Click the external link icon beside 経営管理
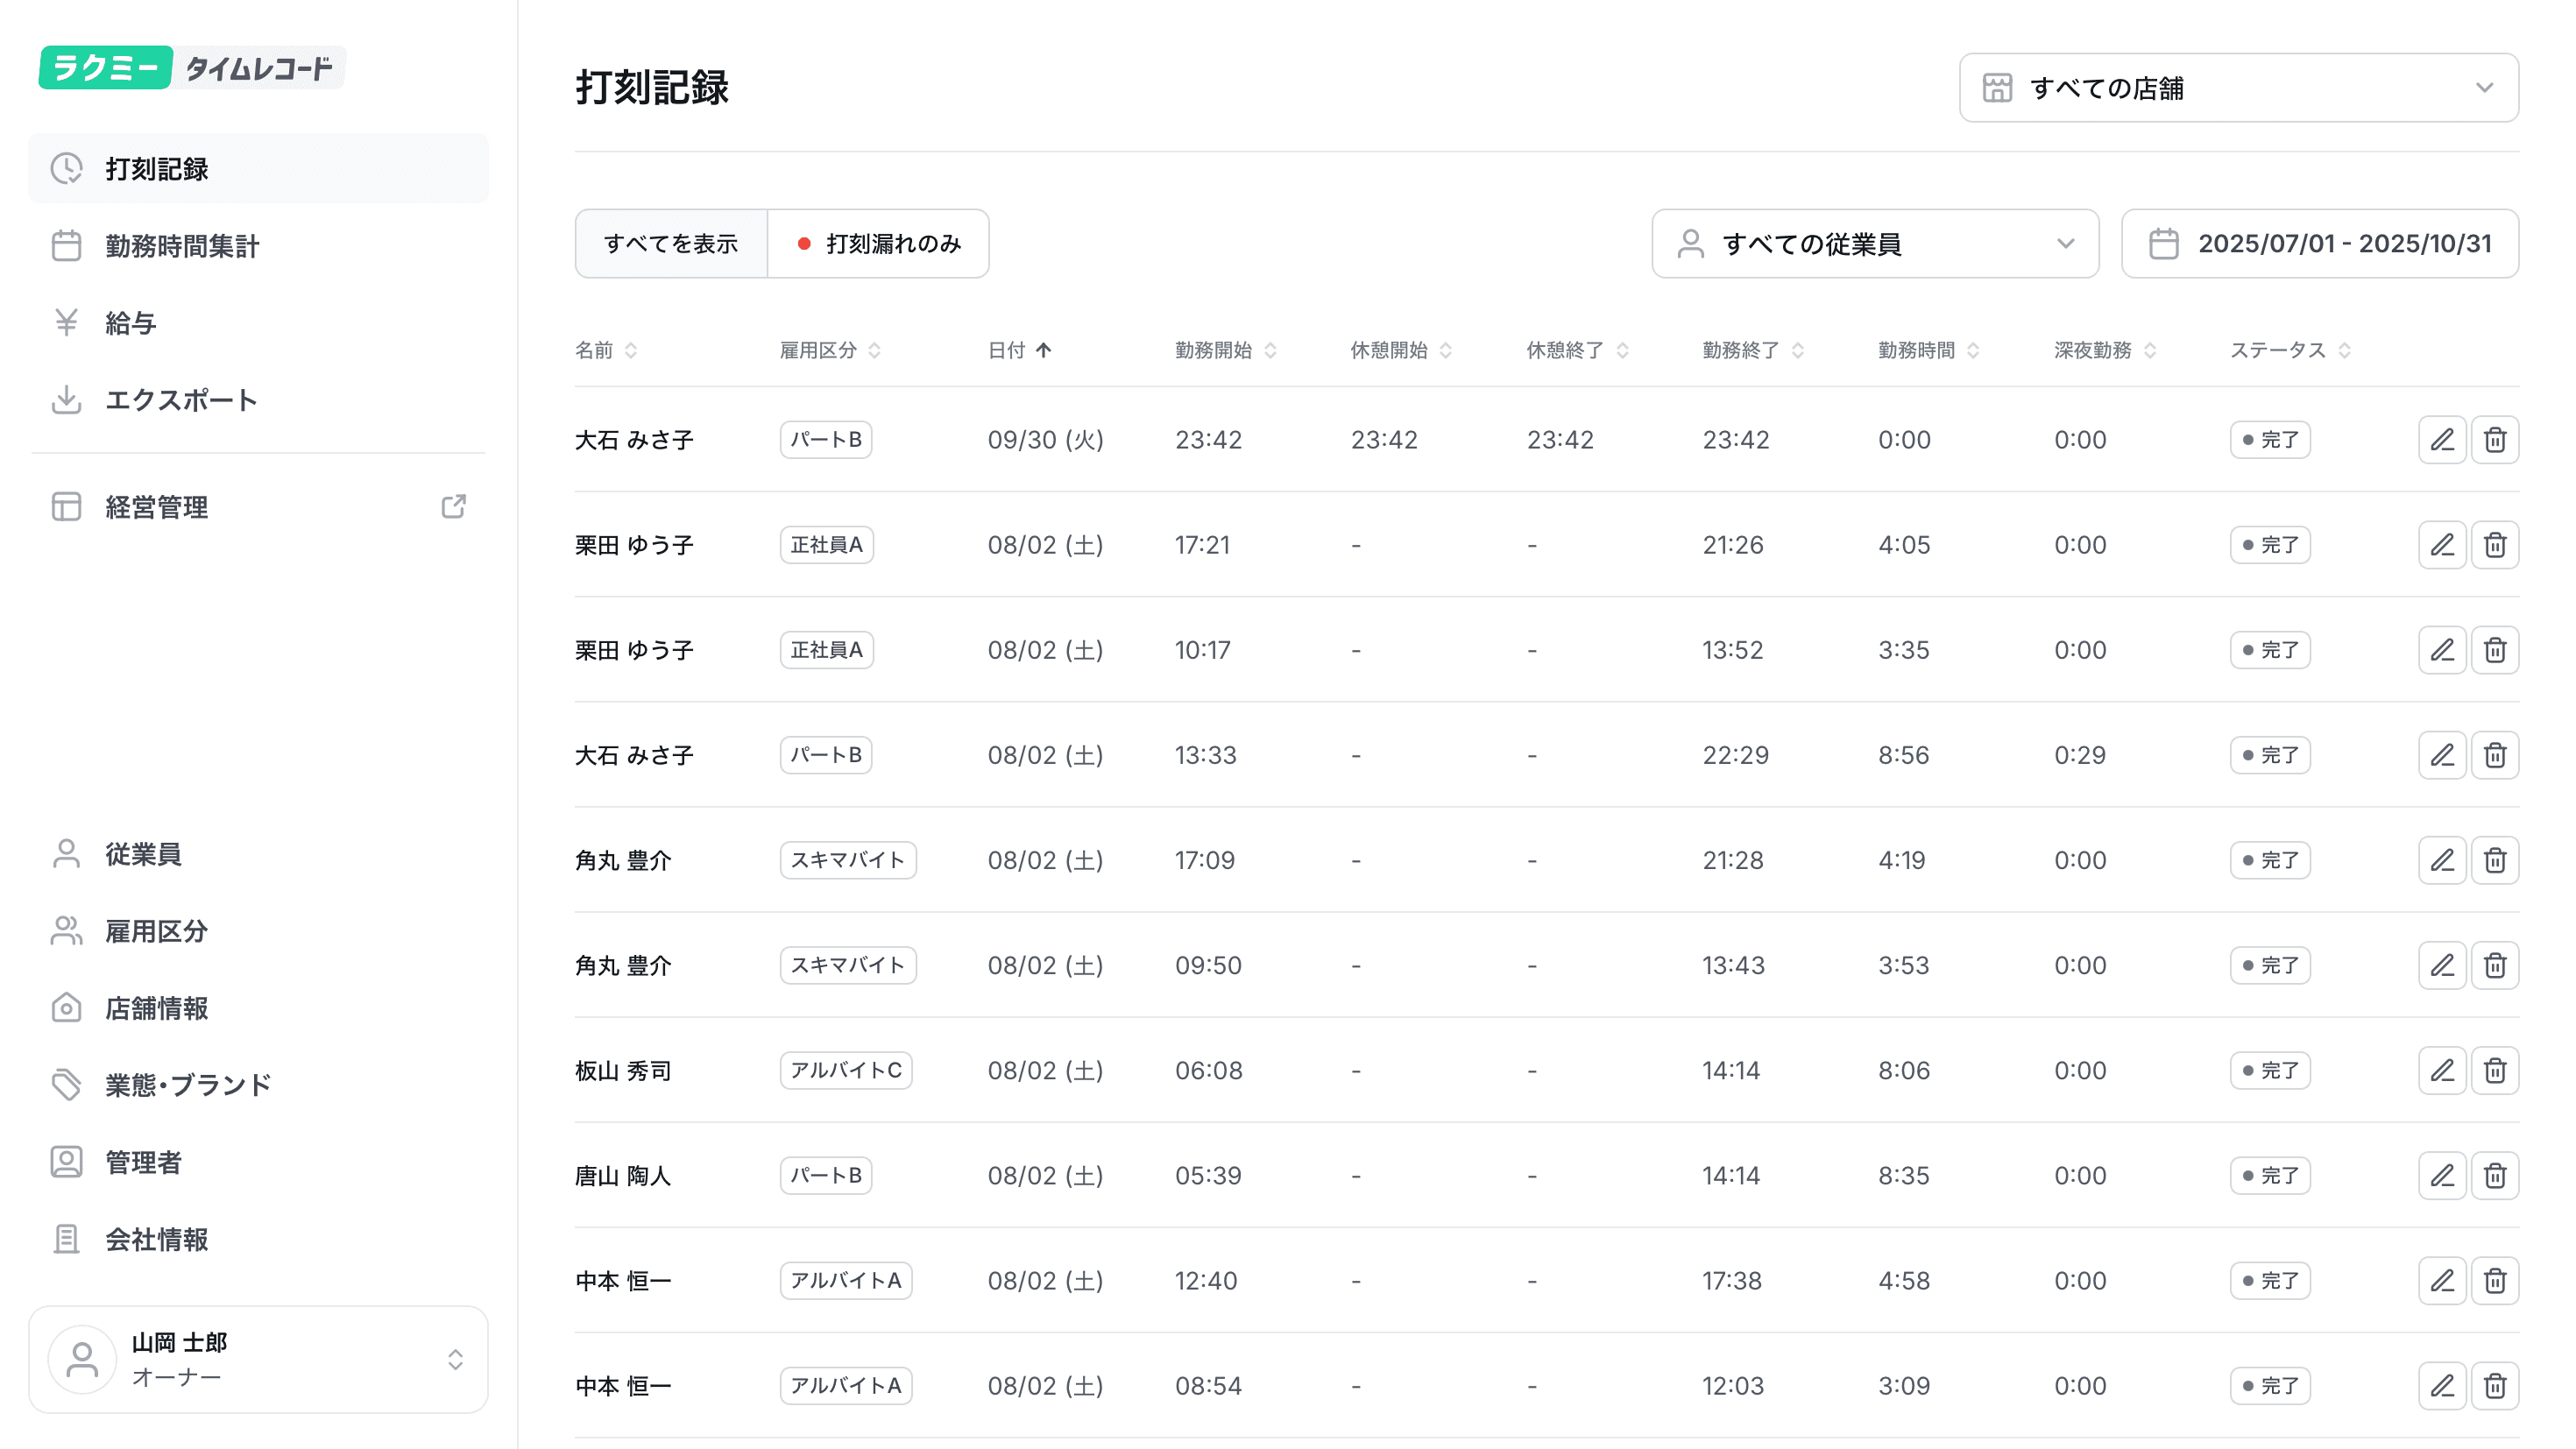 click(x=453, y=507)
